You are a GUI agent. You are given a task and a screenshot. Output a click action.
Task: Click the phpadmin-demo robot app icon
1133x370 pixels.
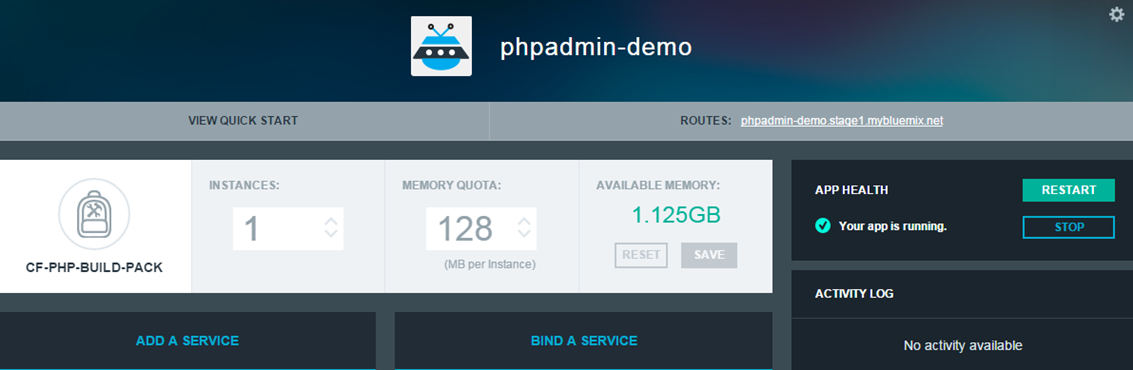click(441, 46)
